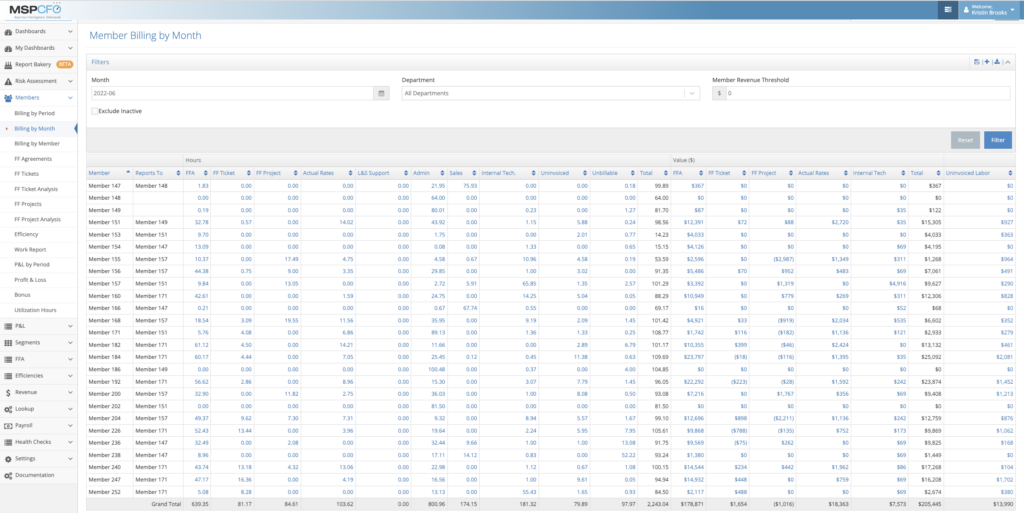This screenshot has height=513, width=1024.
Task: Expand the FFA sidebar section
Action: point(38,359)
